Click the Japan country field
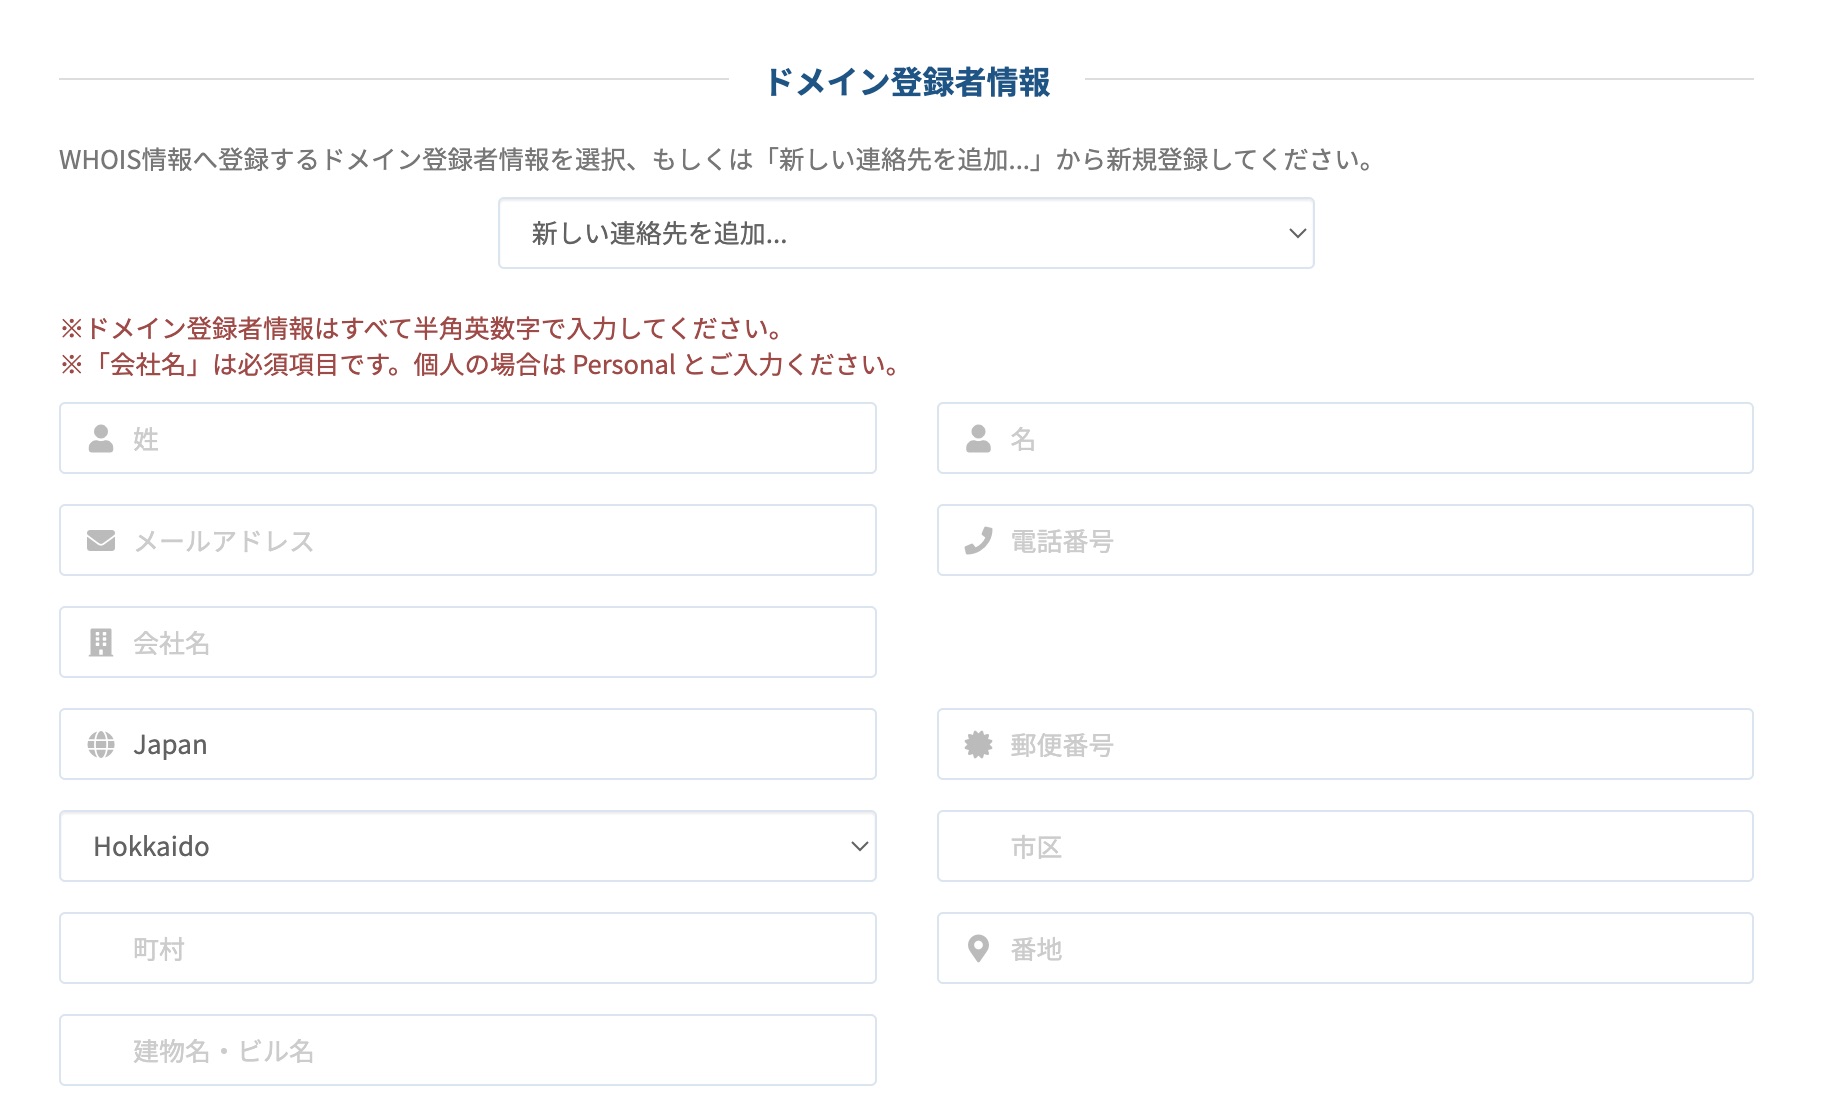This screenshot has width=1828, height=1120. click(x=468, y=744)
